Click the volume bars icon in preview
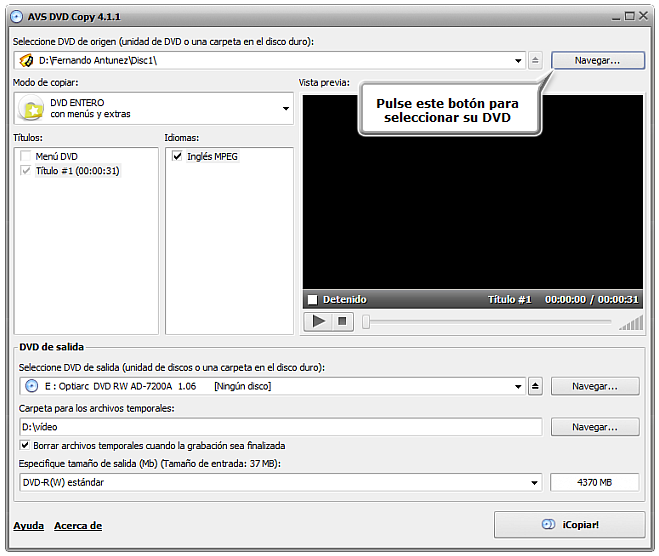Viewport: 659px width, 556px height. 631,323
